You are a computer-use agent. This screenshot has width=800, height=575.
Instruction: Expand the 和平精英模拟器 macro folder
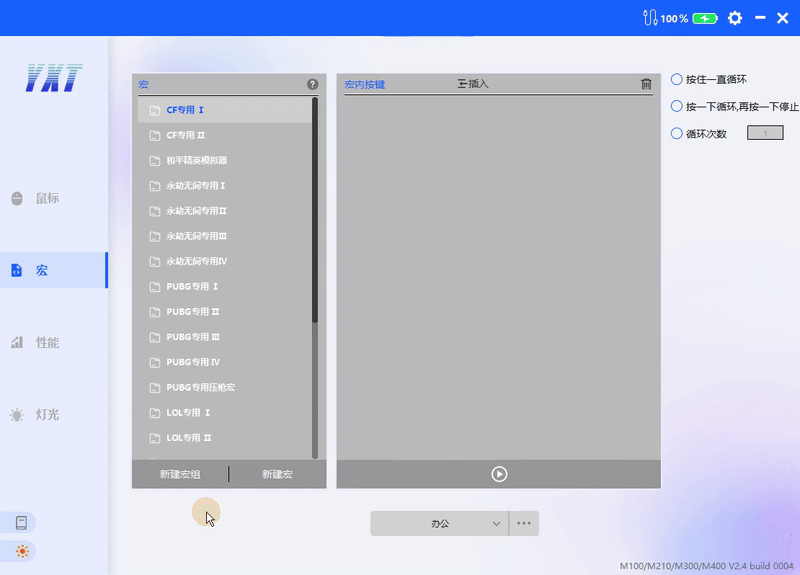(196, 160)
